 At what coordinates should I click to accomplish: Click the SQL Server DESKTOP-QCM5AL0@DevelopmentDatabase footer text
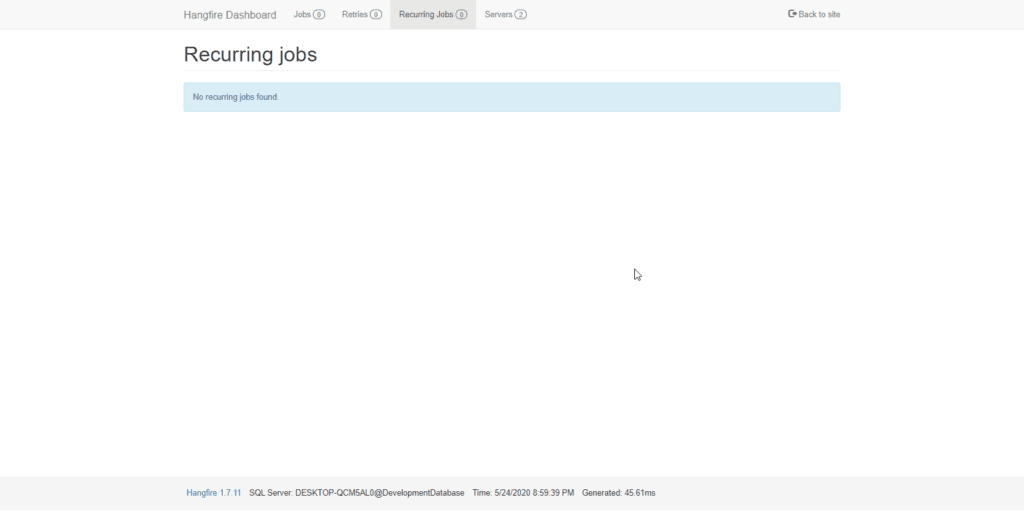357,493
